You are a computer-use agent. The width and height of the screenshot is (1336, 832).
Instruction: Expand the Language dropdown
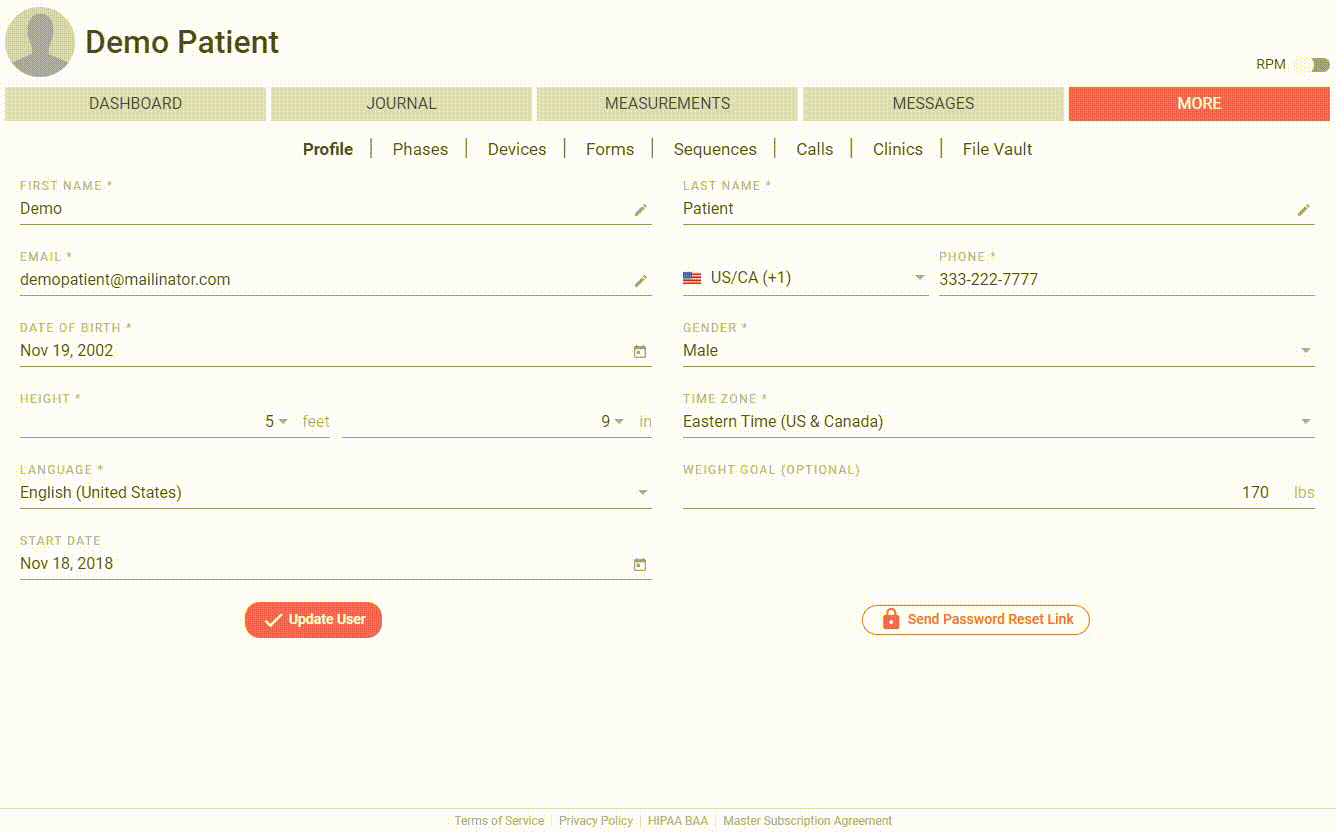click(x=642, y=493)
